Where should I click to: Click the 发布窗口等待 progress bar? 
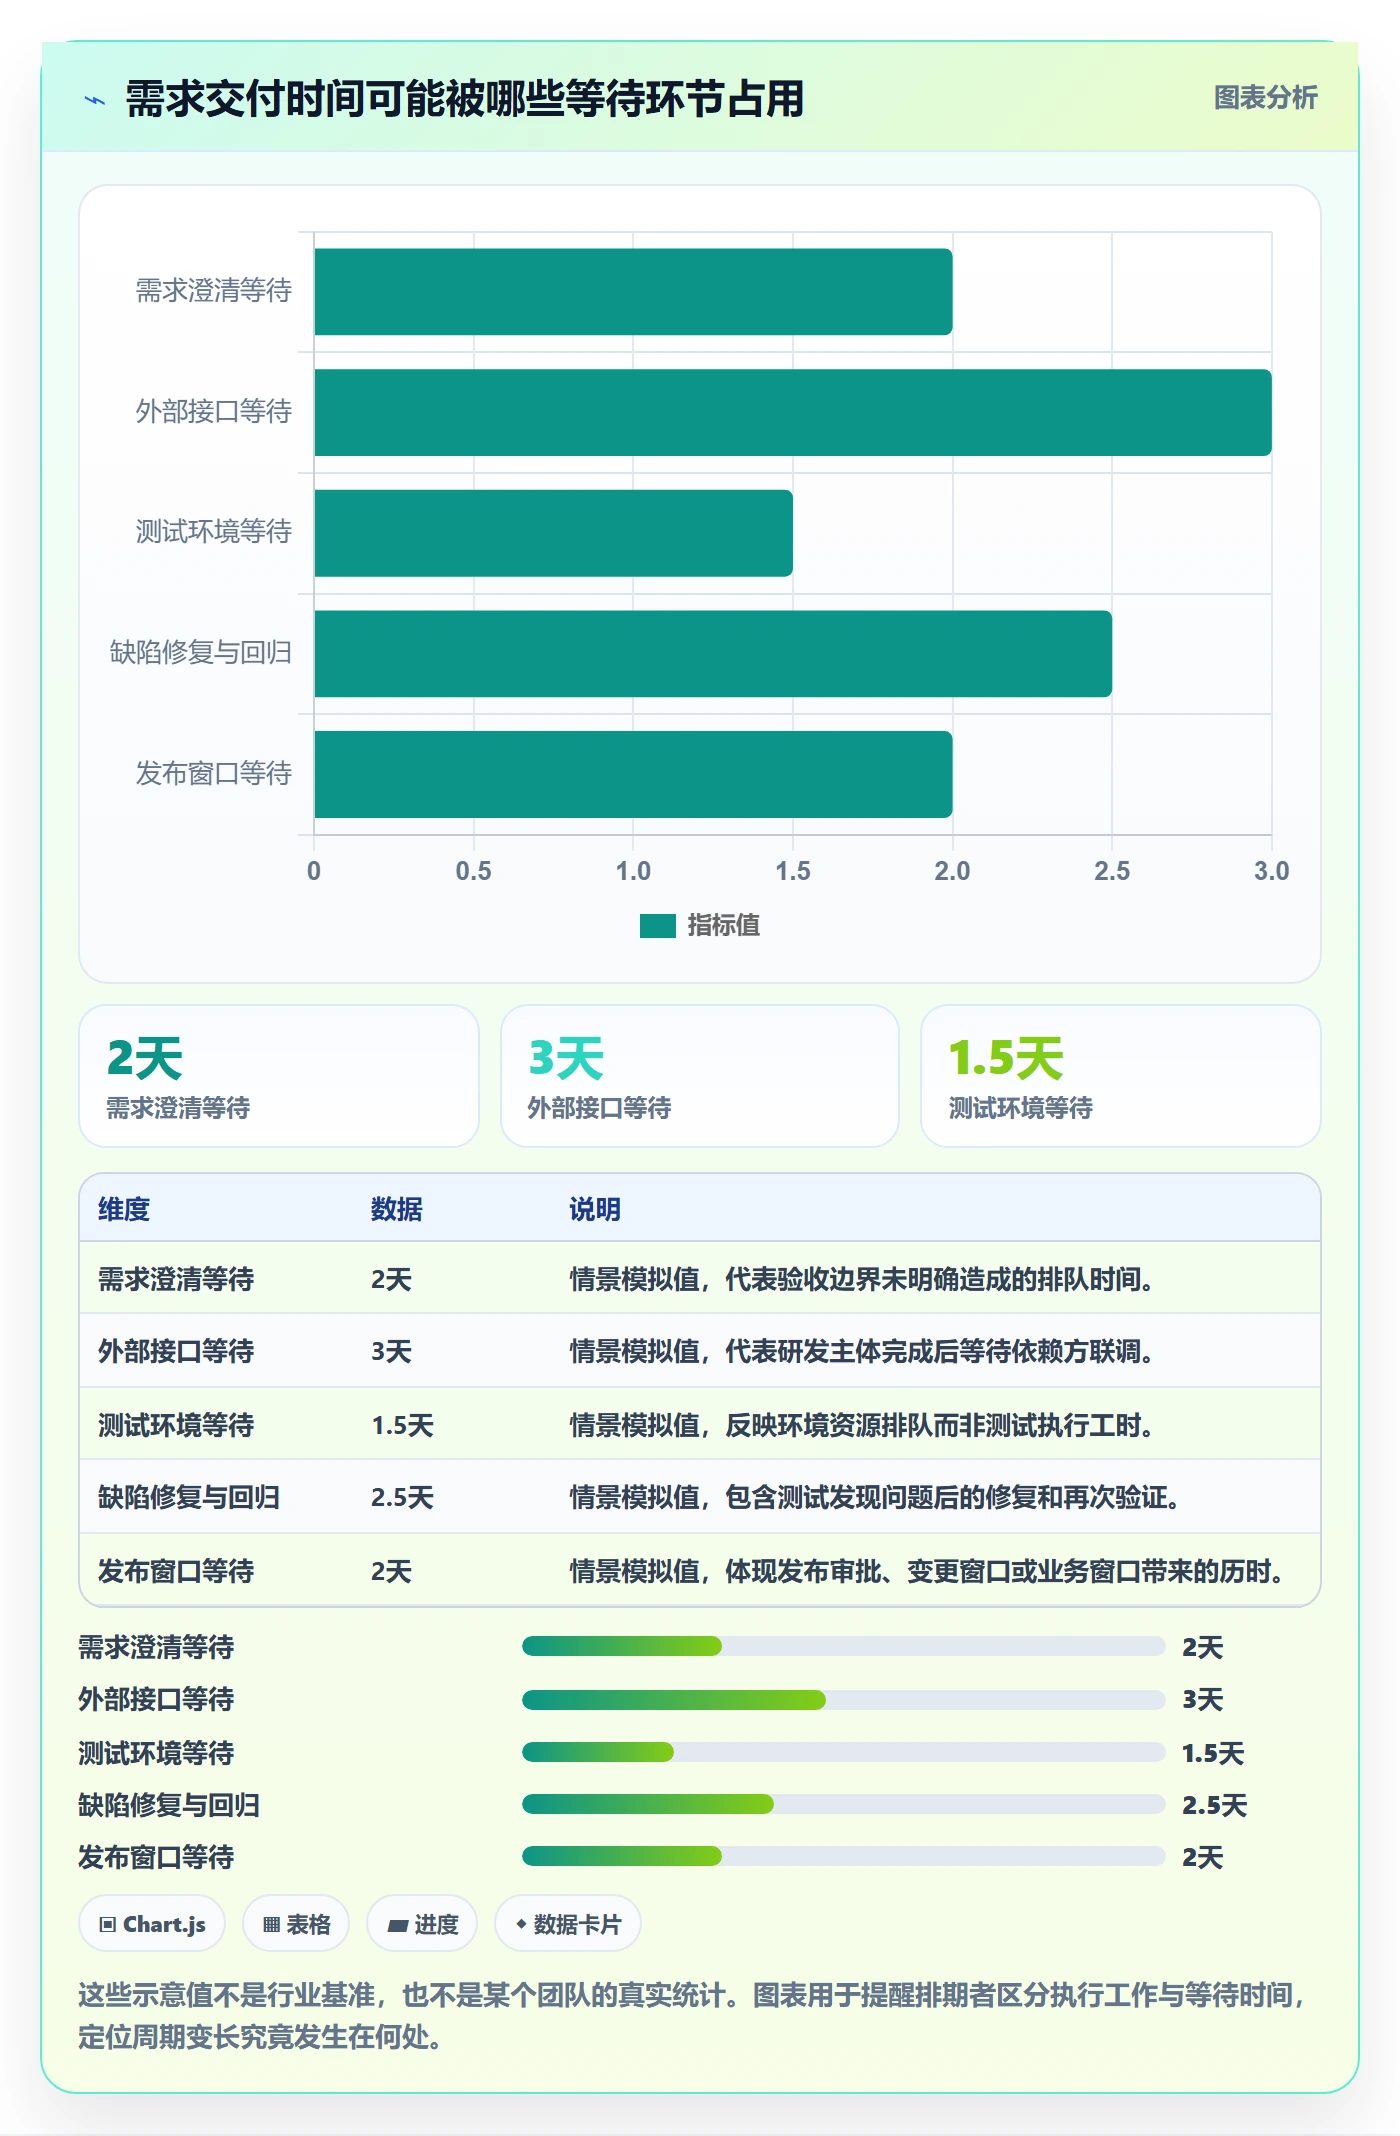tap(843, 1856)
